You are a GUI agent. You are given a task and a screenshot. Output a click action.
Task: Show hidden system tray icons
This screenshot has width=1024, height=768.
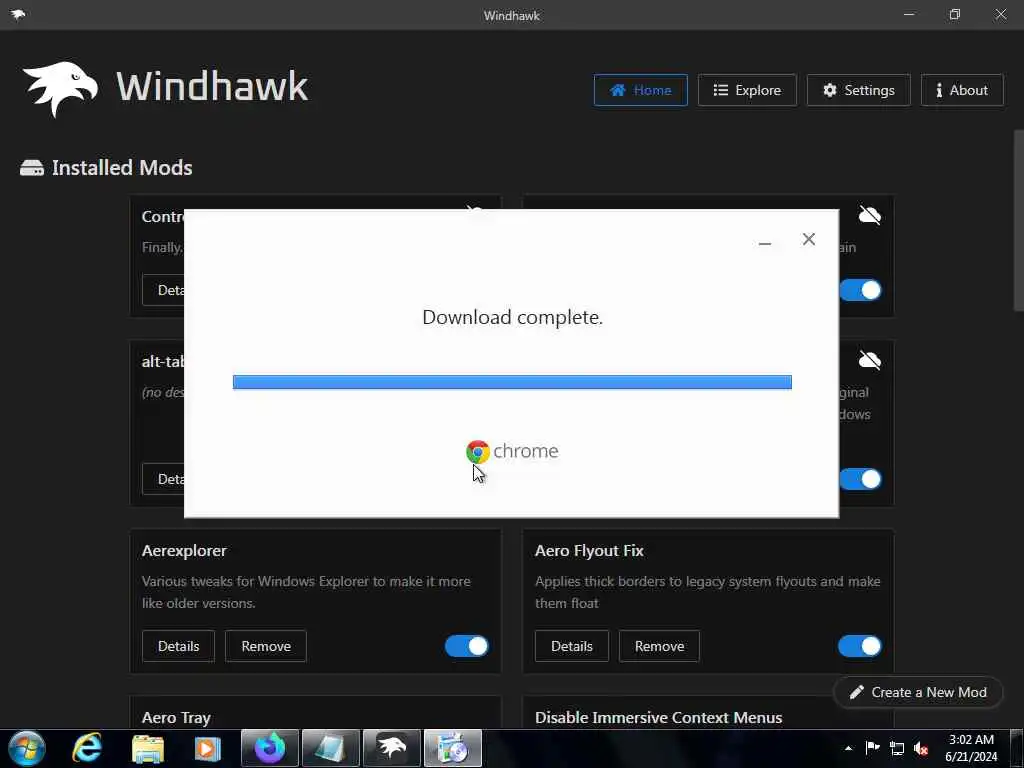coord(848,748)
